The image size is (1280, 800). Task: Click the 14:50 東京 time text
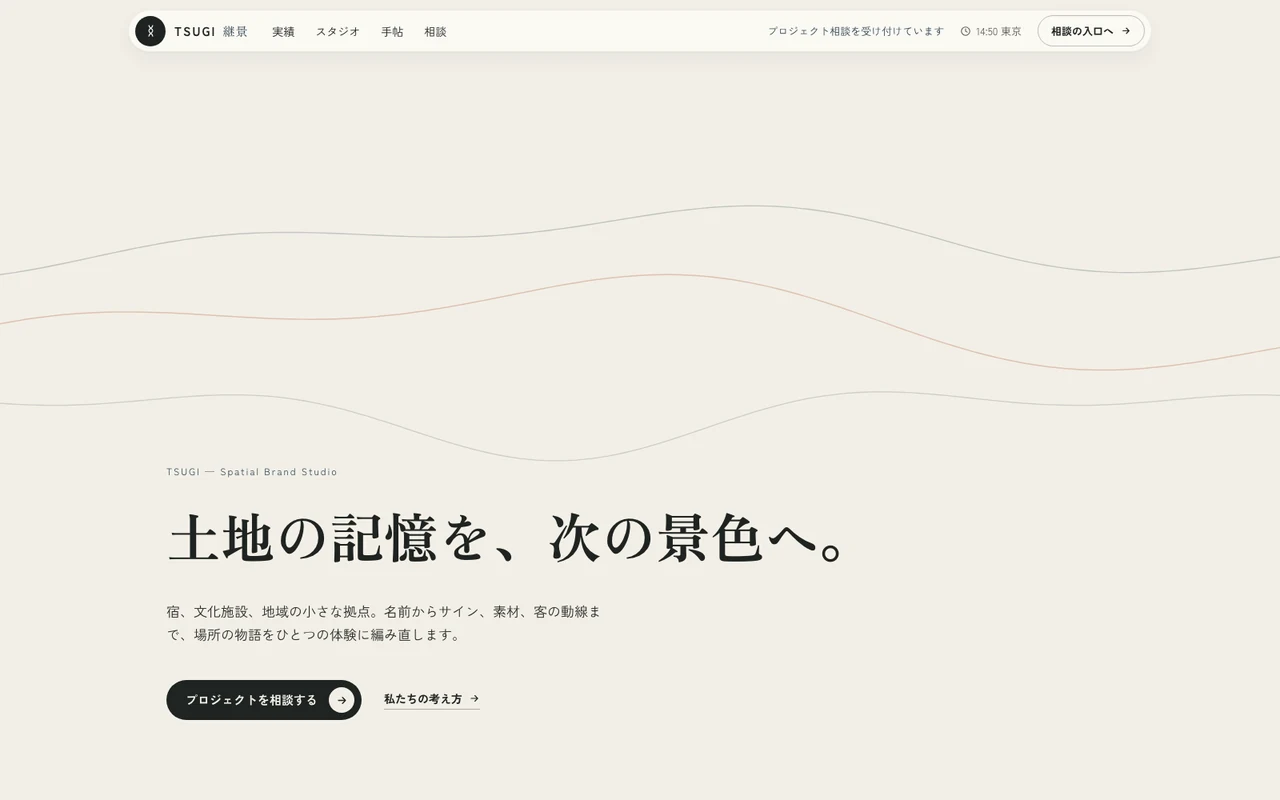999,31
